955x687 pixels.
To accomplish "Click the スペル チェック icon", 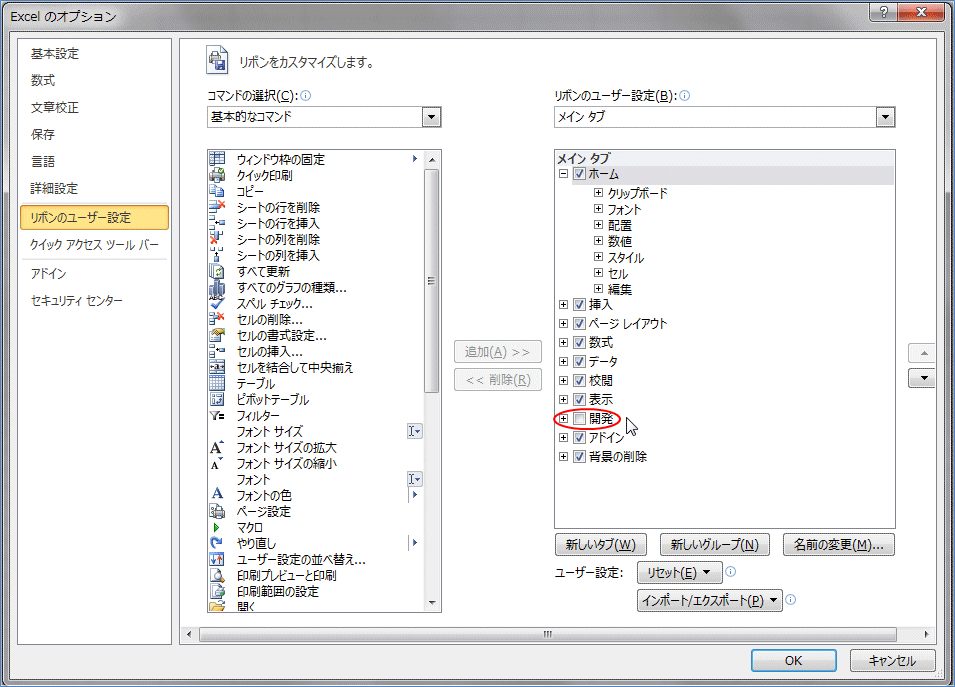I will 217,303.
